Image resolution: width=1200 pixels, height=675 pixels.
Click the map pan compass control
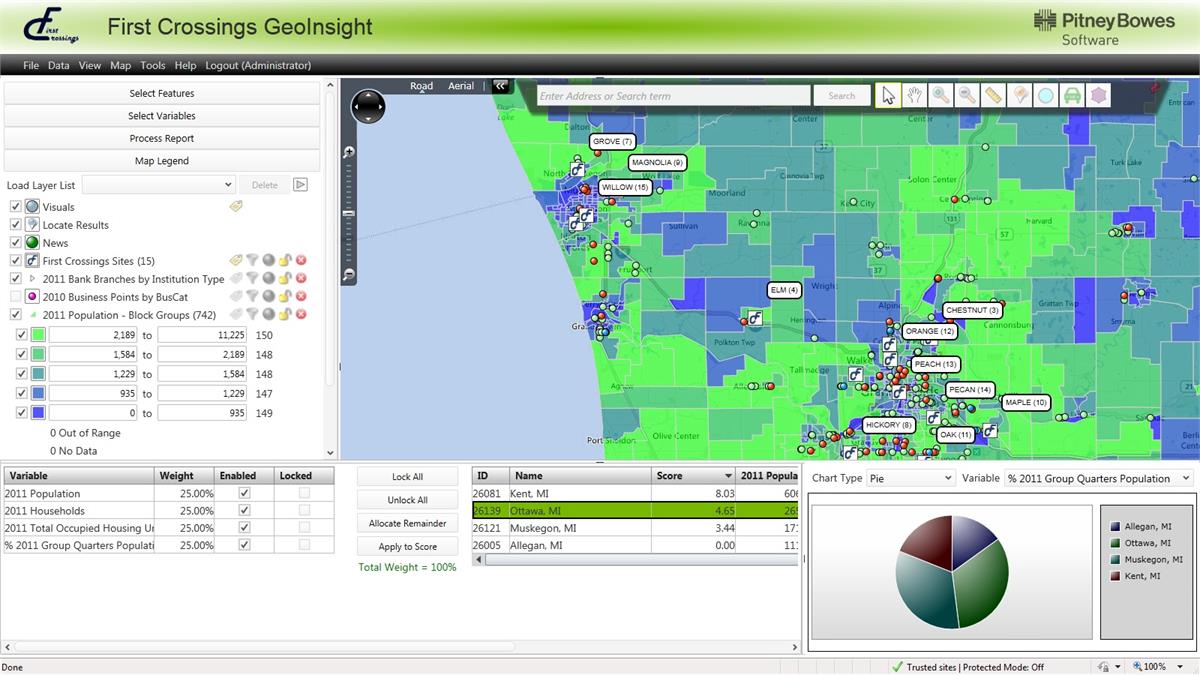pos(368,106)
